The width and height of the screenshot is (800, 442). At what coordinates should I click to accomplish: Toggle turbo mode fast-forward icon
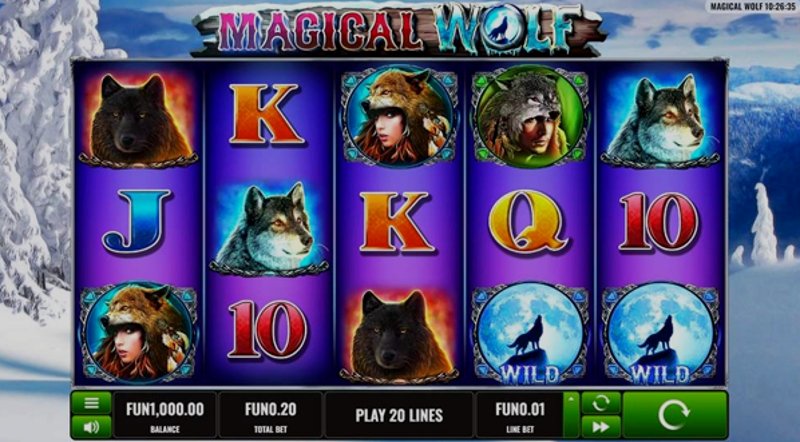tap(601, 427)
